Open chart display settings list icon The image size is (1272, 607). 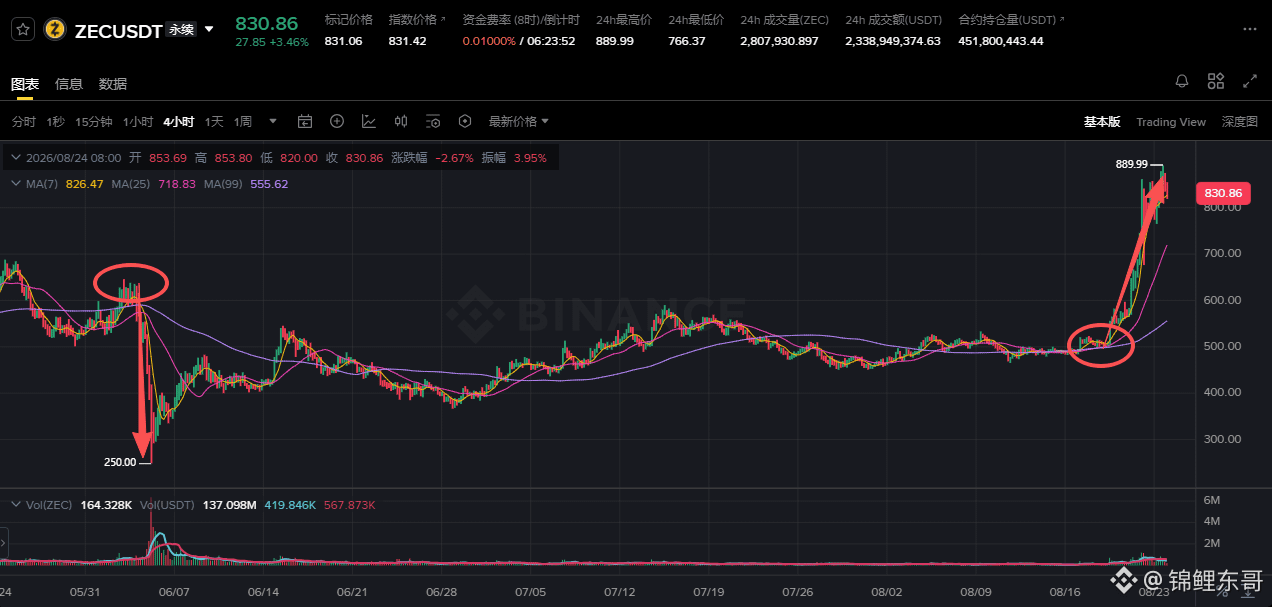(x=433, y=122)
